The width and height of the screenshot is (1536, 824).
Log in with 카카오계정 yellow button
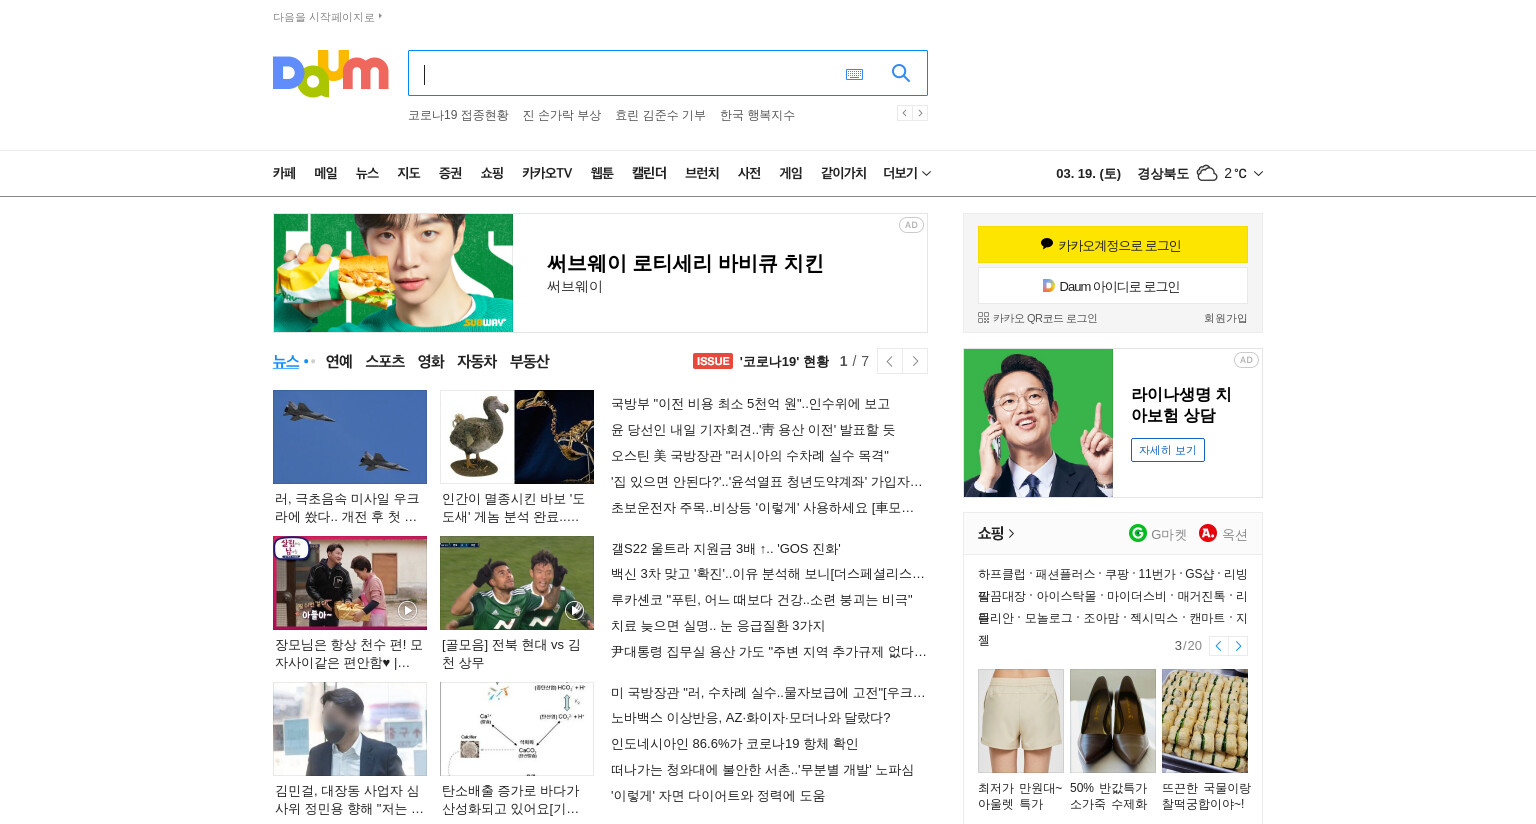click(1113, 245)
